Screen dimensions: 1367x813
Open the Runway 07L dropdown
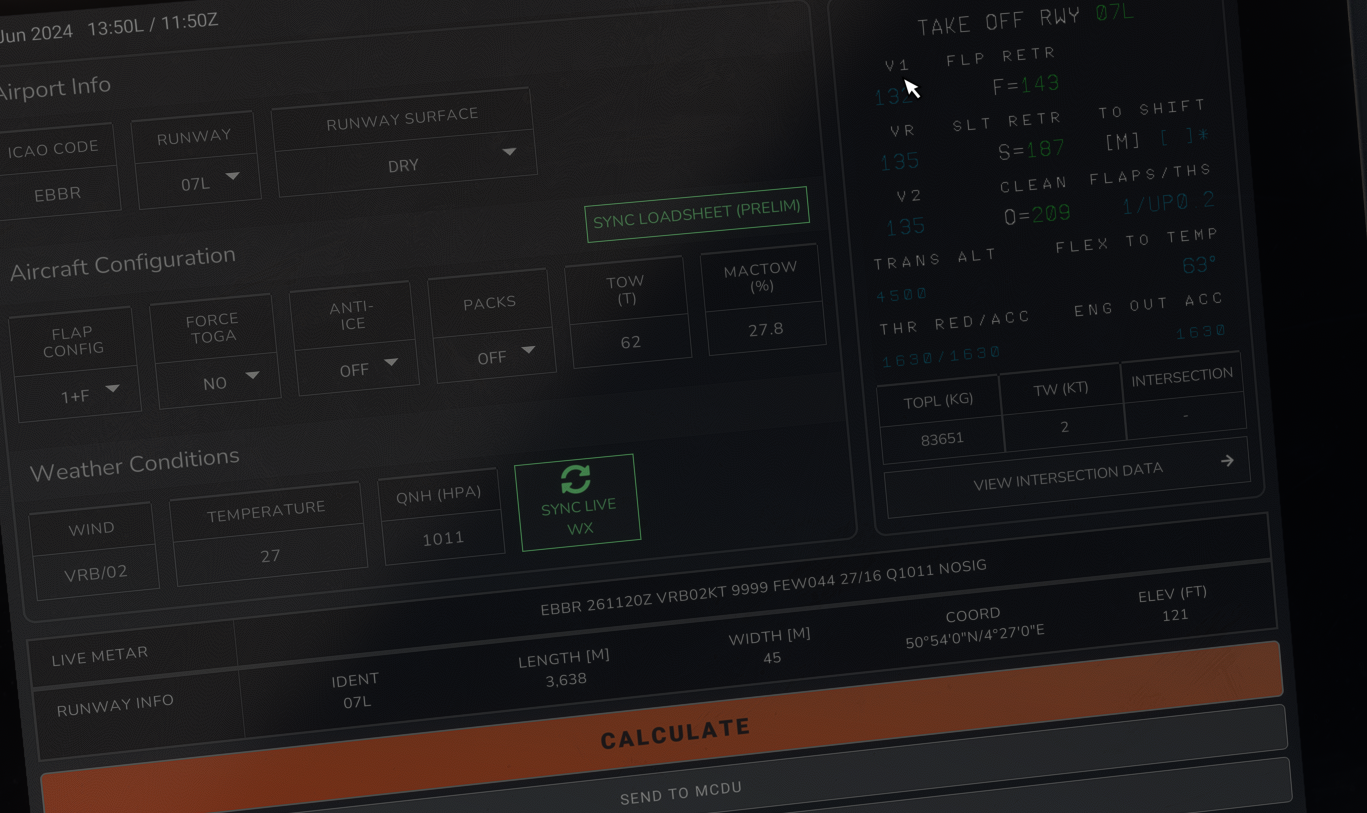point(197,181)
